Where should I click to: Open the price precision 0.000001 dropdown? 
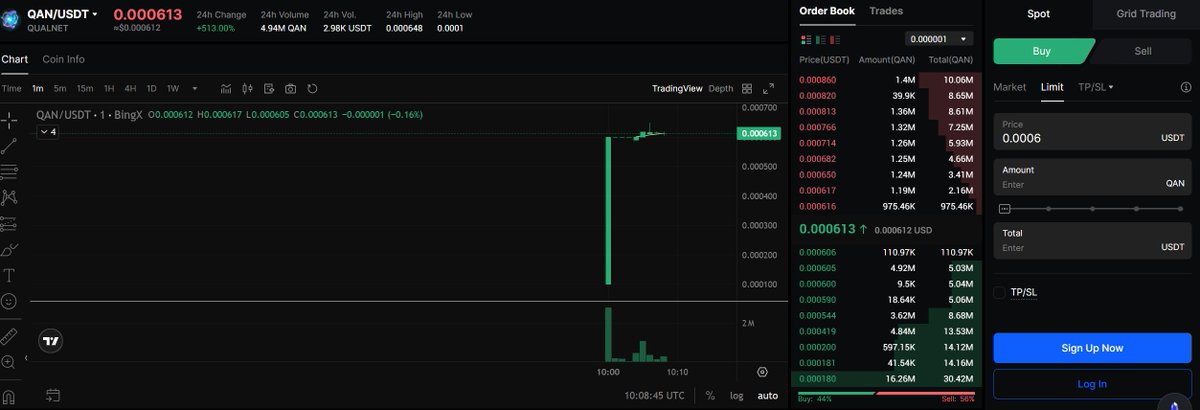[x=938, y=39]
